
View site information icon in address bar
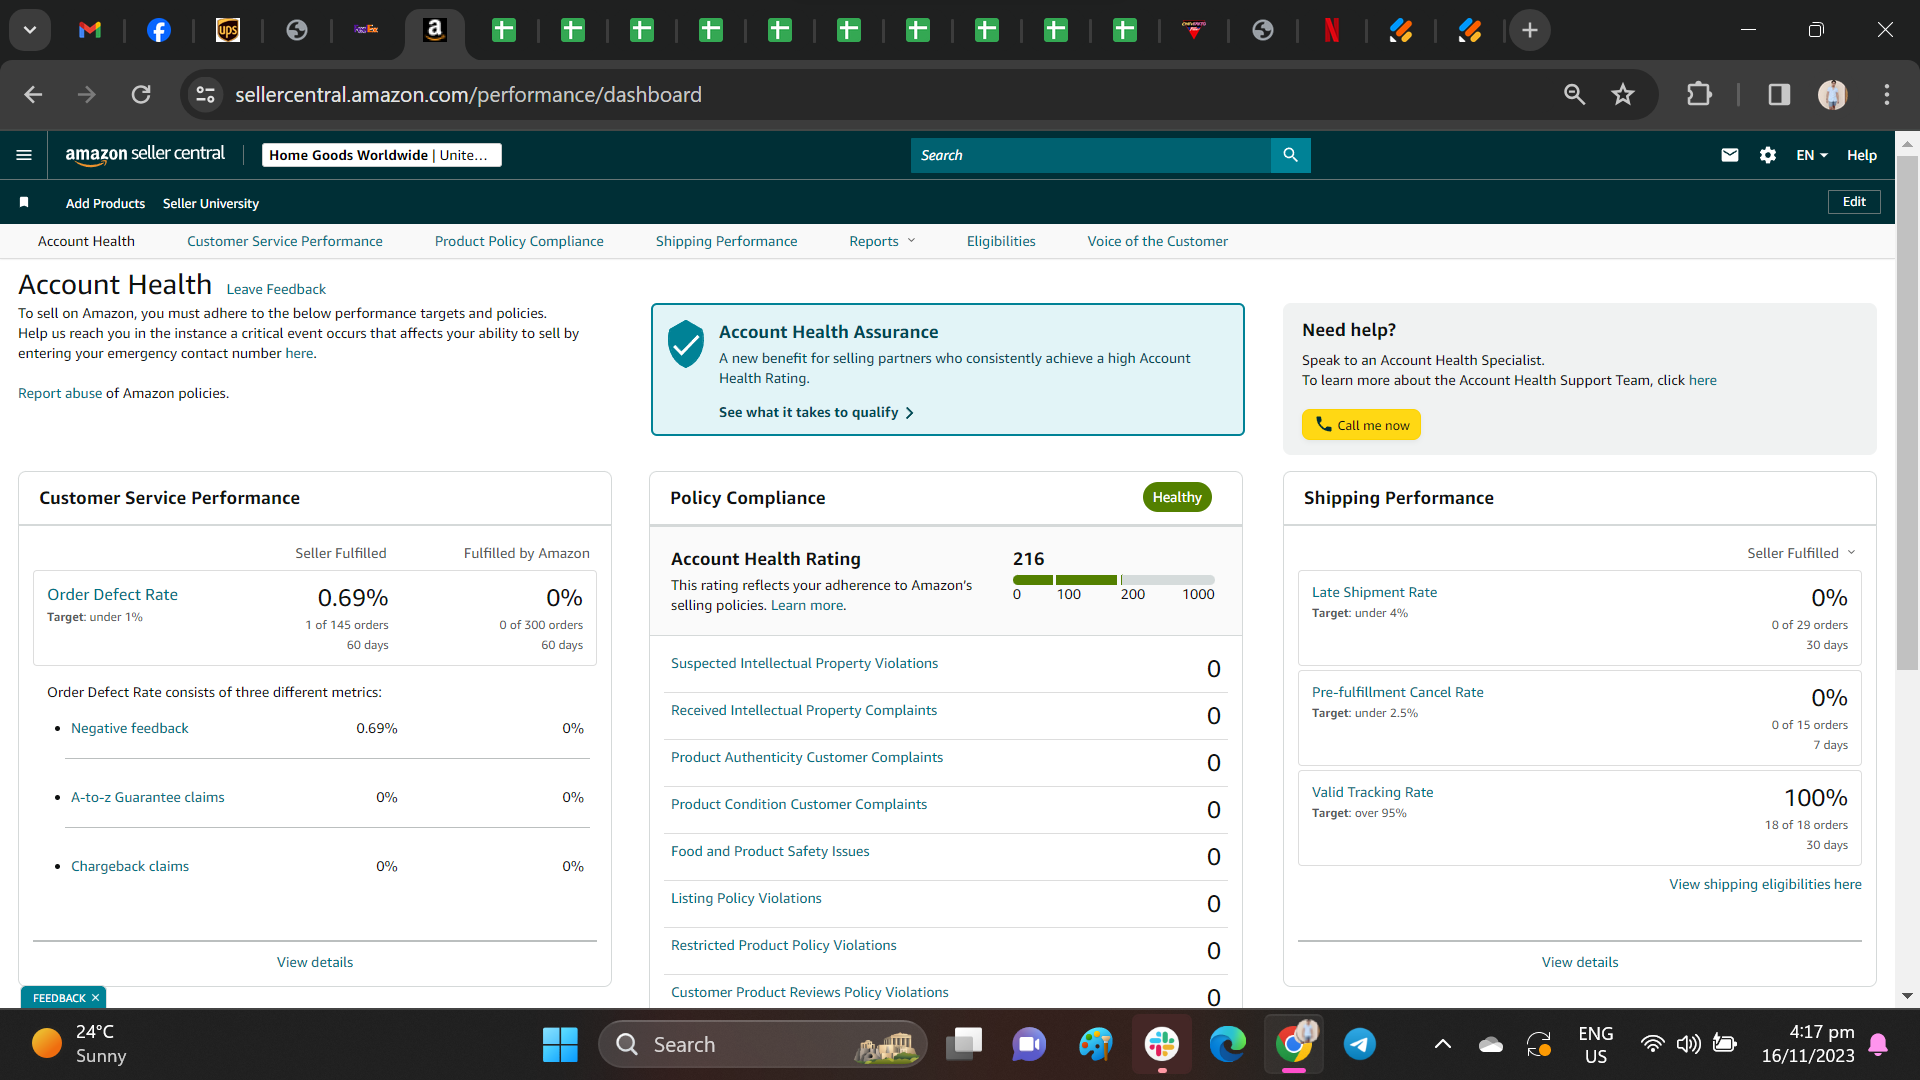(x=205, y=94)
